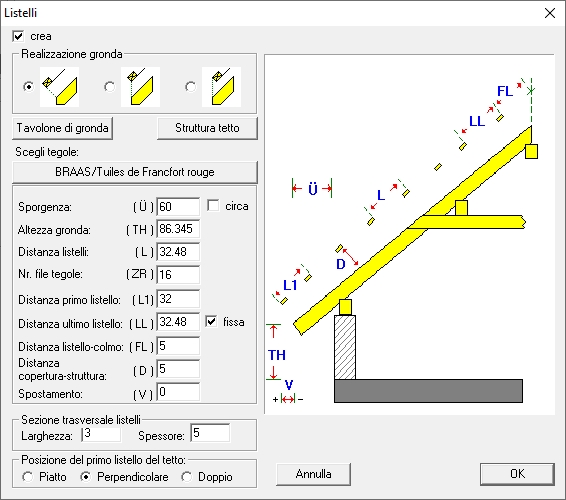Open the Struttura tetto button
This screenshot has width=566, height=500.
coord(207,128)
